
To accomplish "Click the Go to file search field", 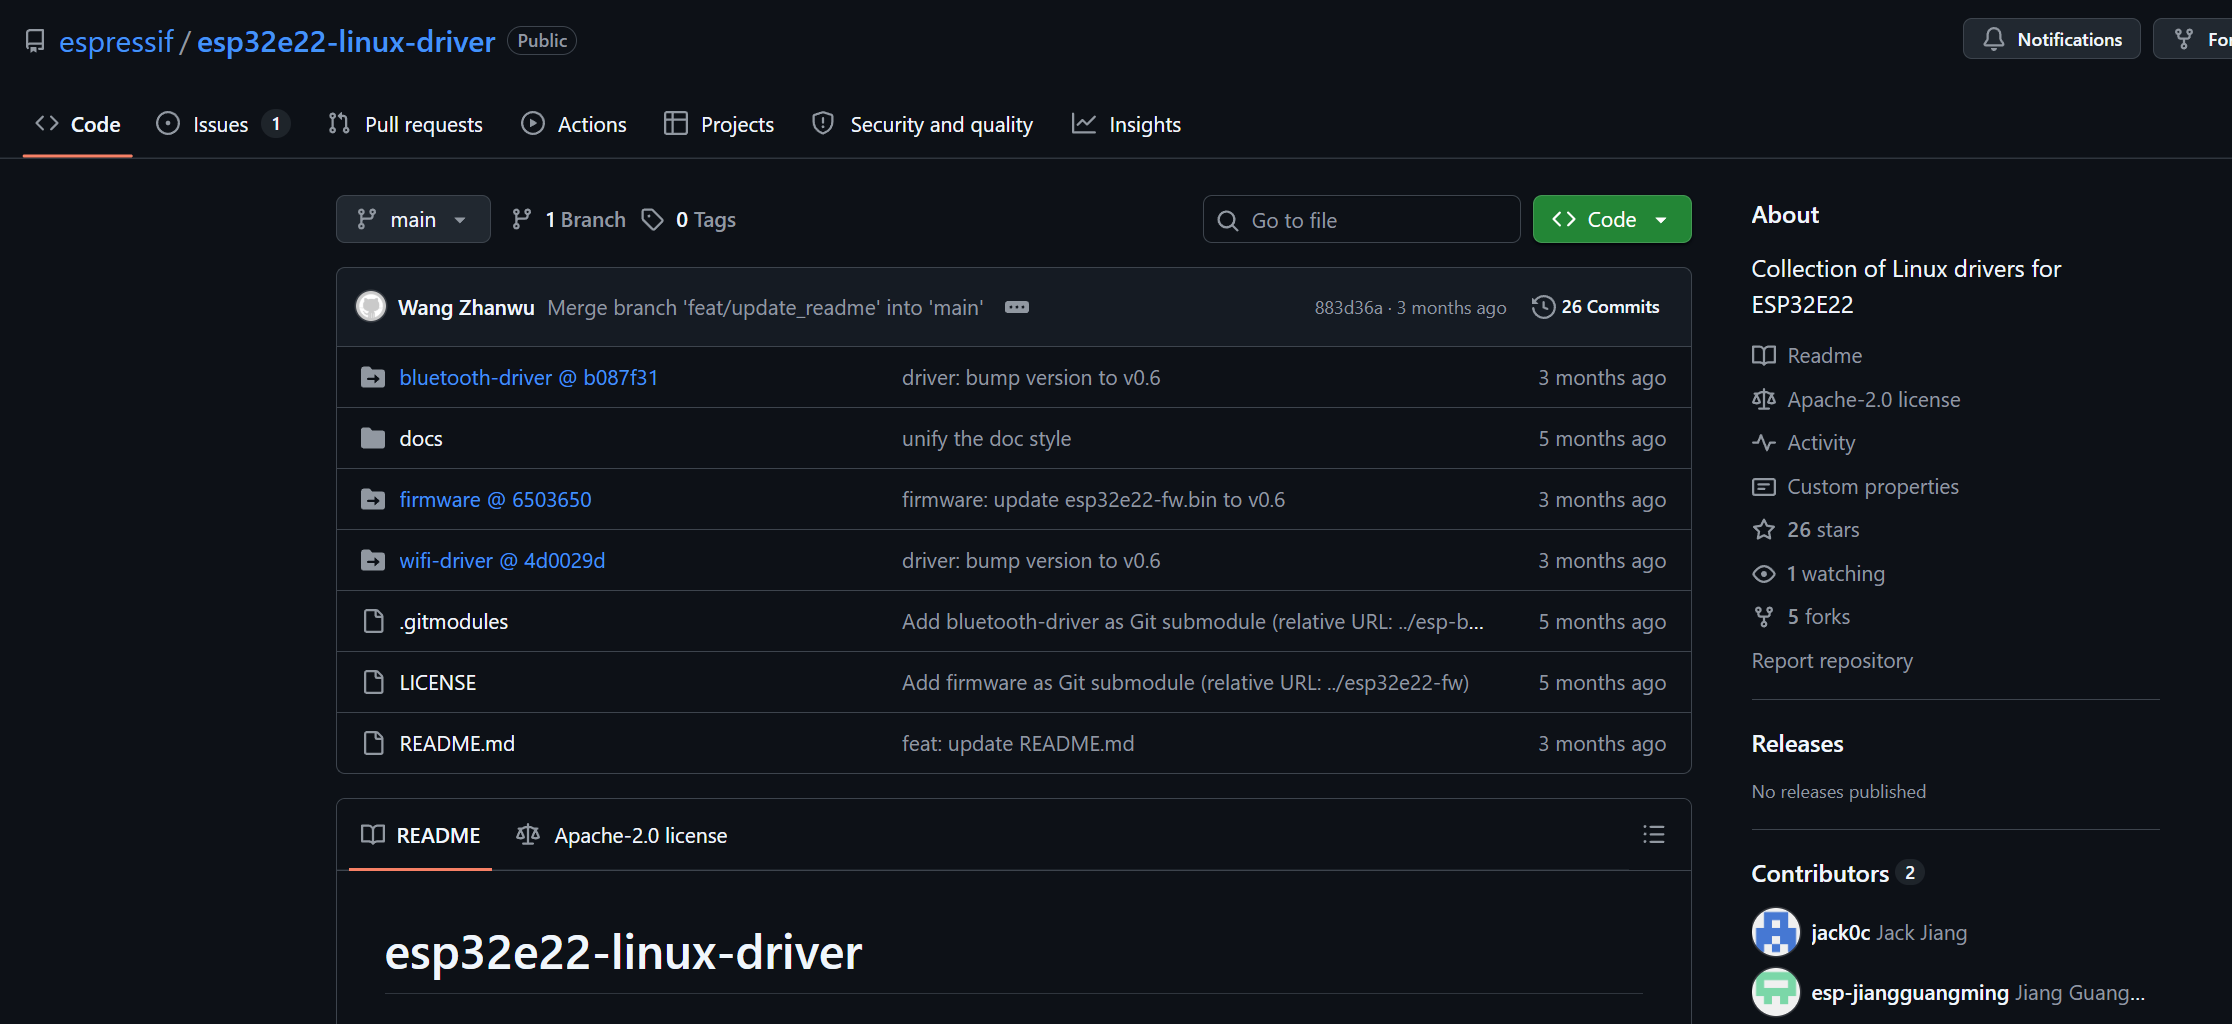I will click(x=1362, y=219).
